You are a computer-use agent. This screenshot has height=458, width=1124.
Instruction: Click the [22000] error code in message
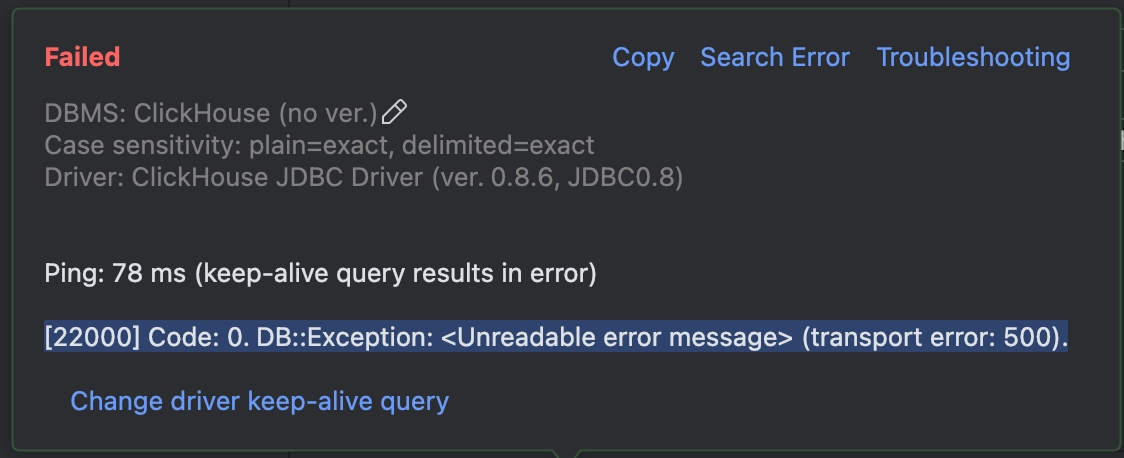coord(92,337)
